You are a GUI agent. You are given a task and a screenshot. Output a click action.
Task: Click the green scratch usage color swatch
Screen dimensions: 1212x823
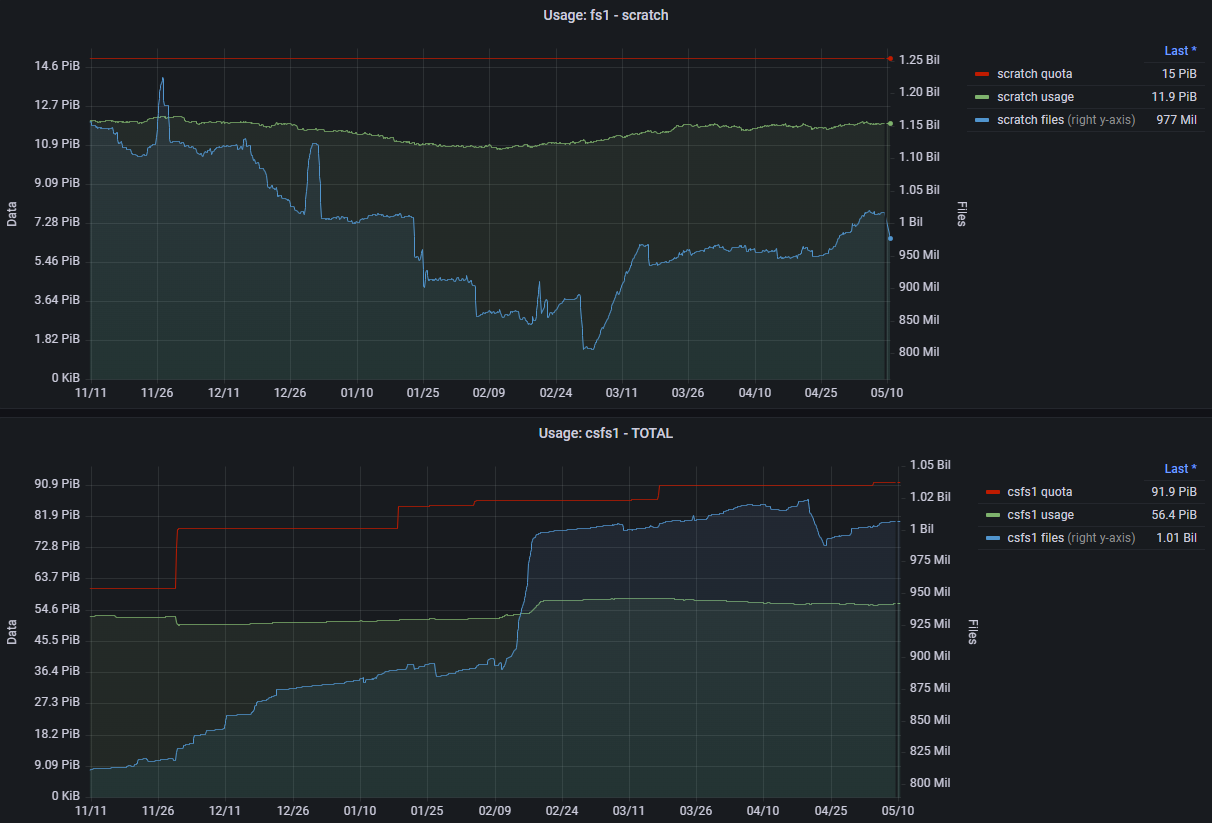(x=981, y=97)
